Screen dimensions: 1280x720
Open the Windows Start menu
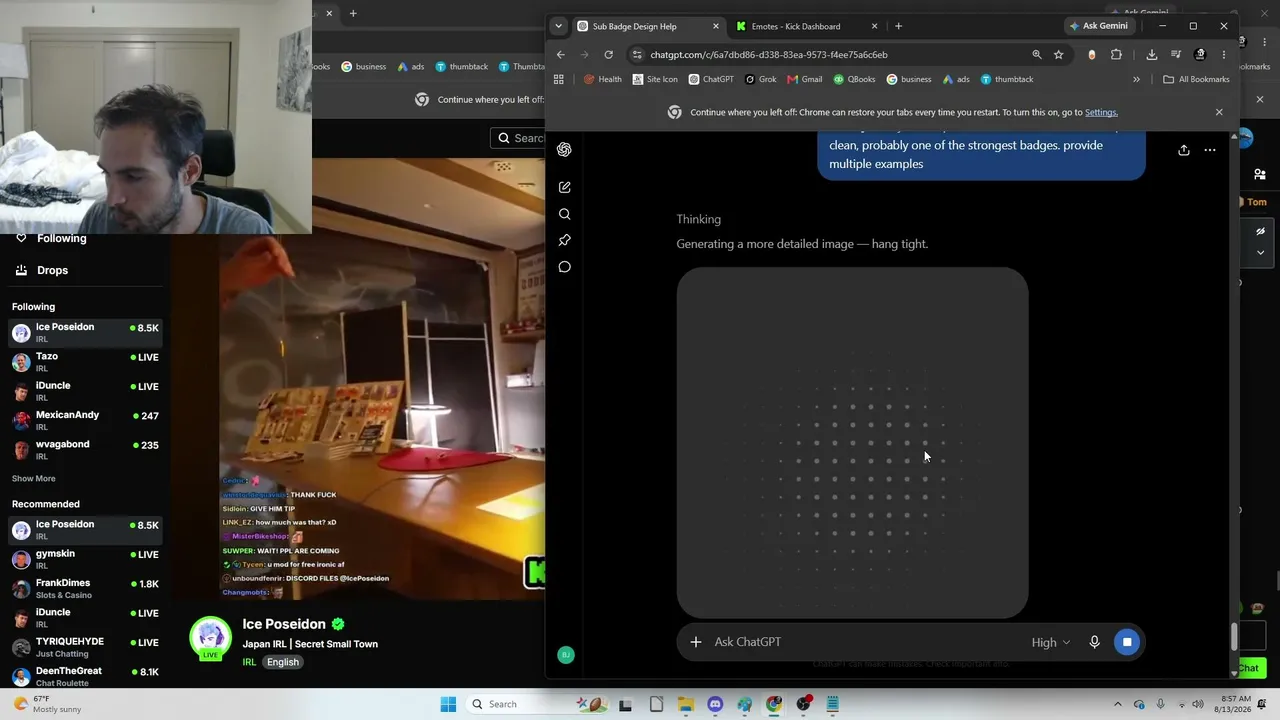(x=448, y=704)
